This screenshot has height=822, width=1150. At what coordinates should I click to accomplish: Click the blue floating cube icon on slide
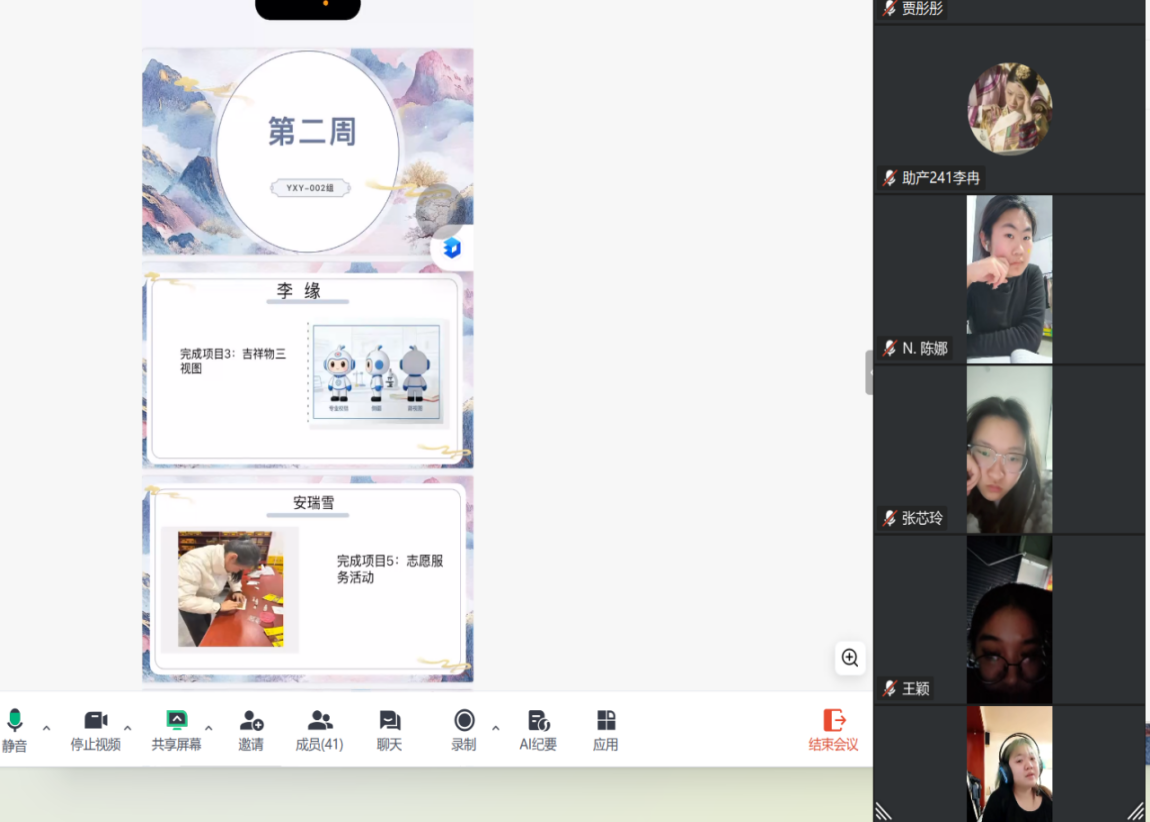pyautogui.click(x=452, y=248)
